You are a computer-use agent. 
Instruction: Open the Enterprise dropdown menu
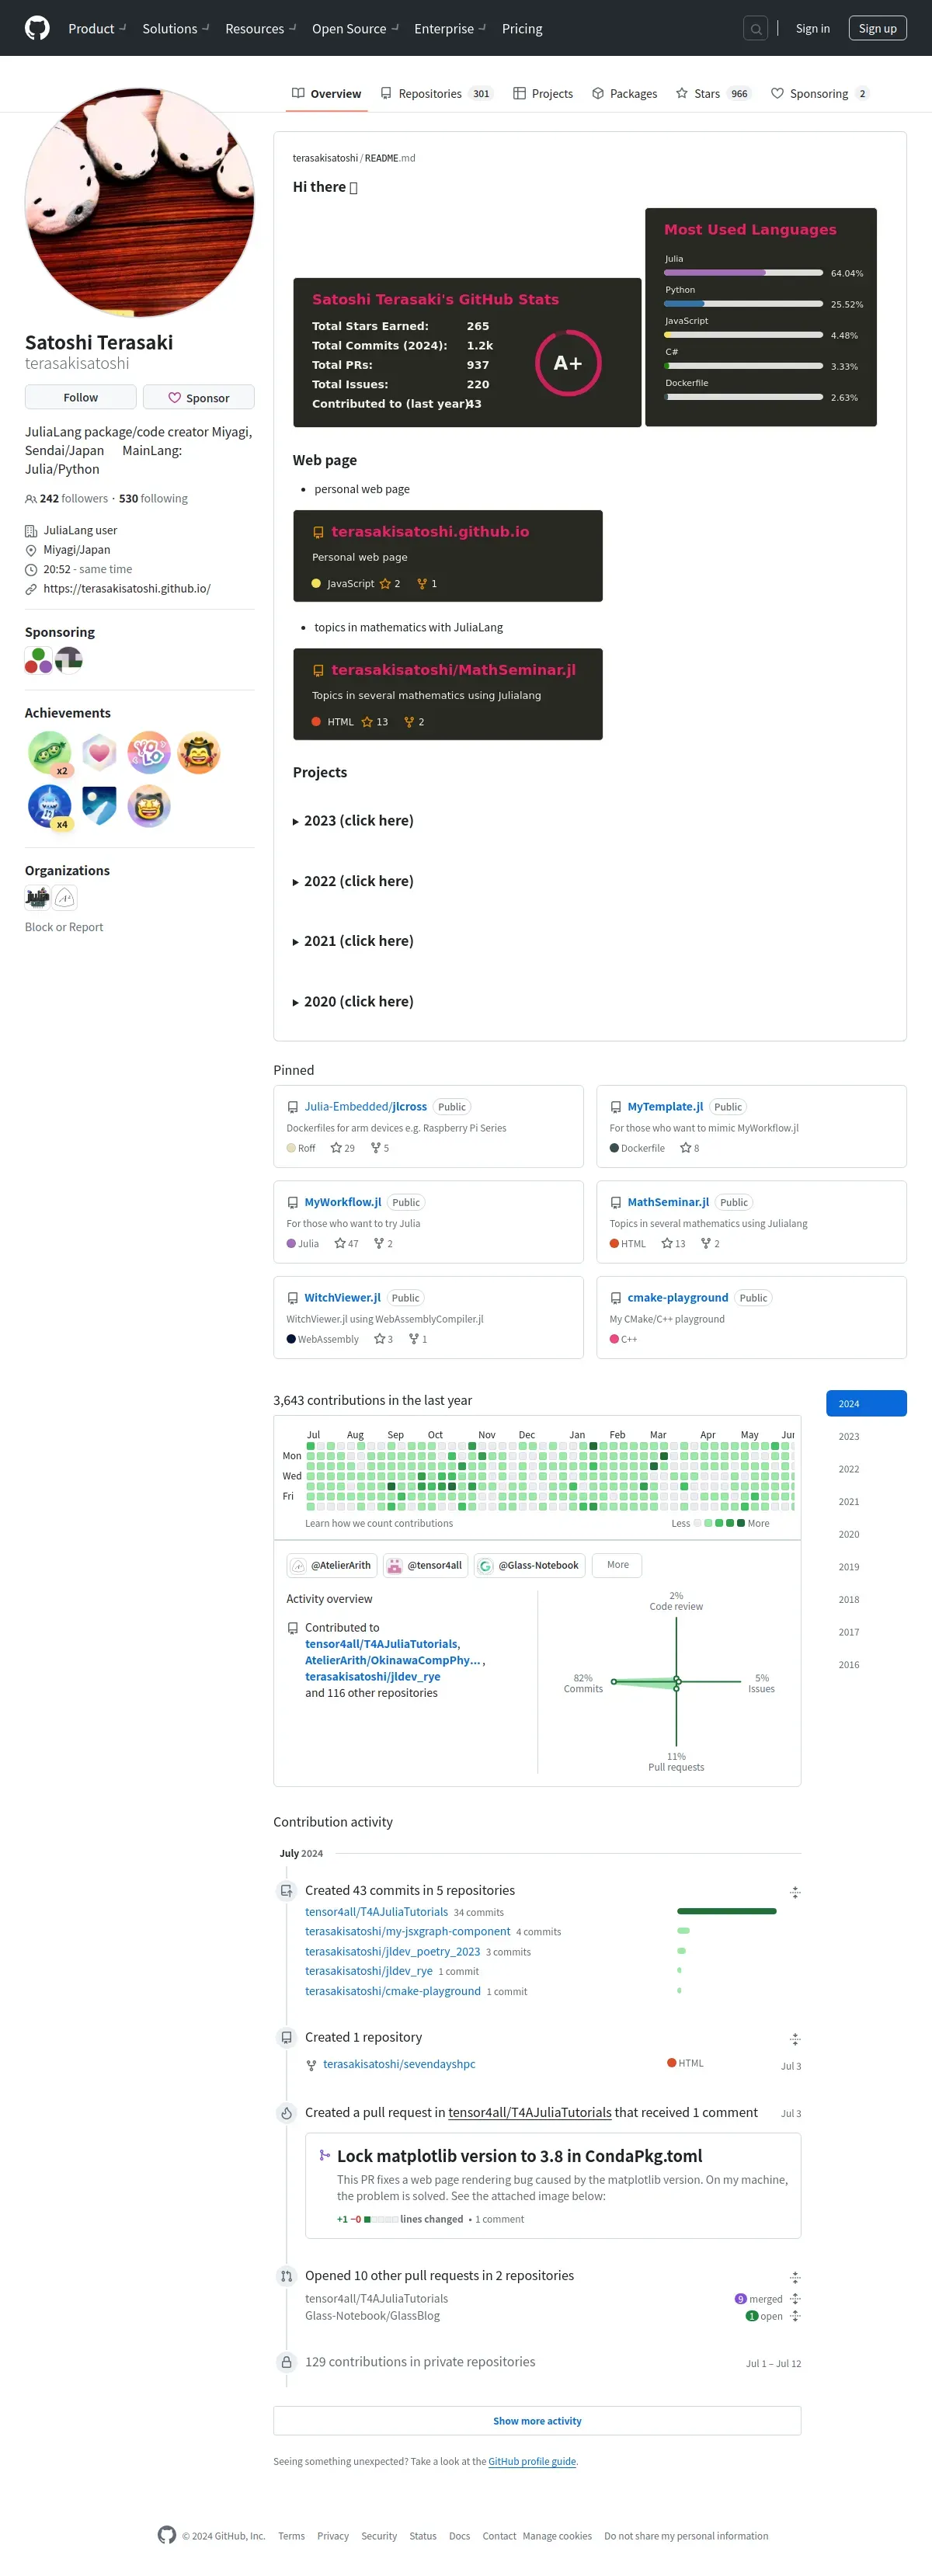[450, 29]
